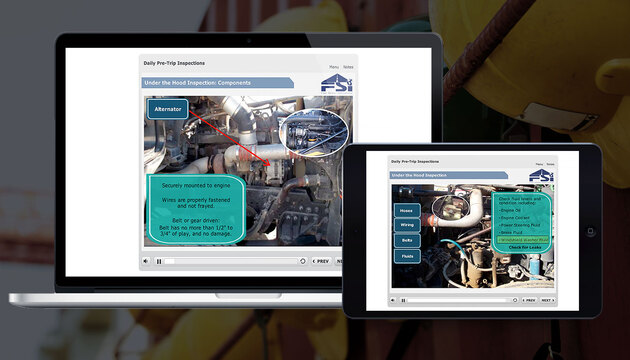Select the Wiring button on the tablet
Image resolution: width=630 pixels, height=360 pixels.
[407, 225]
